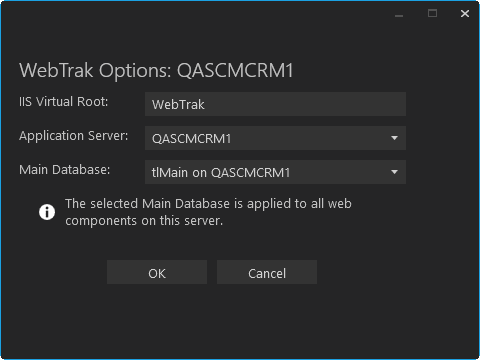
Task: Focus the empty right side of IIS Virtual Root field
Action: point(305,104)
